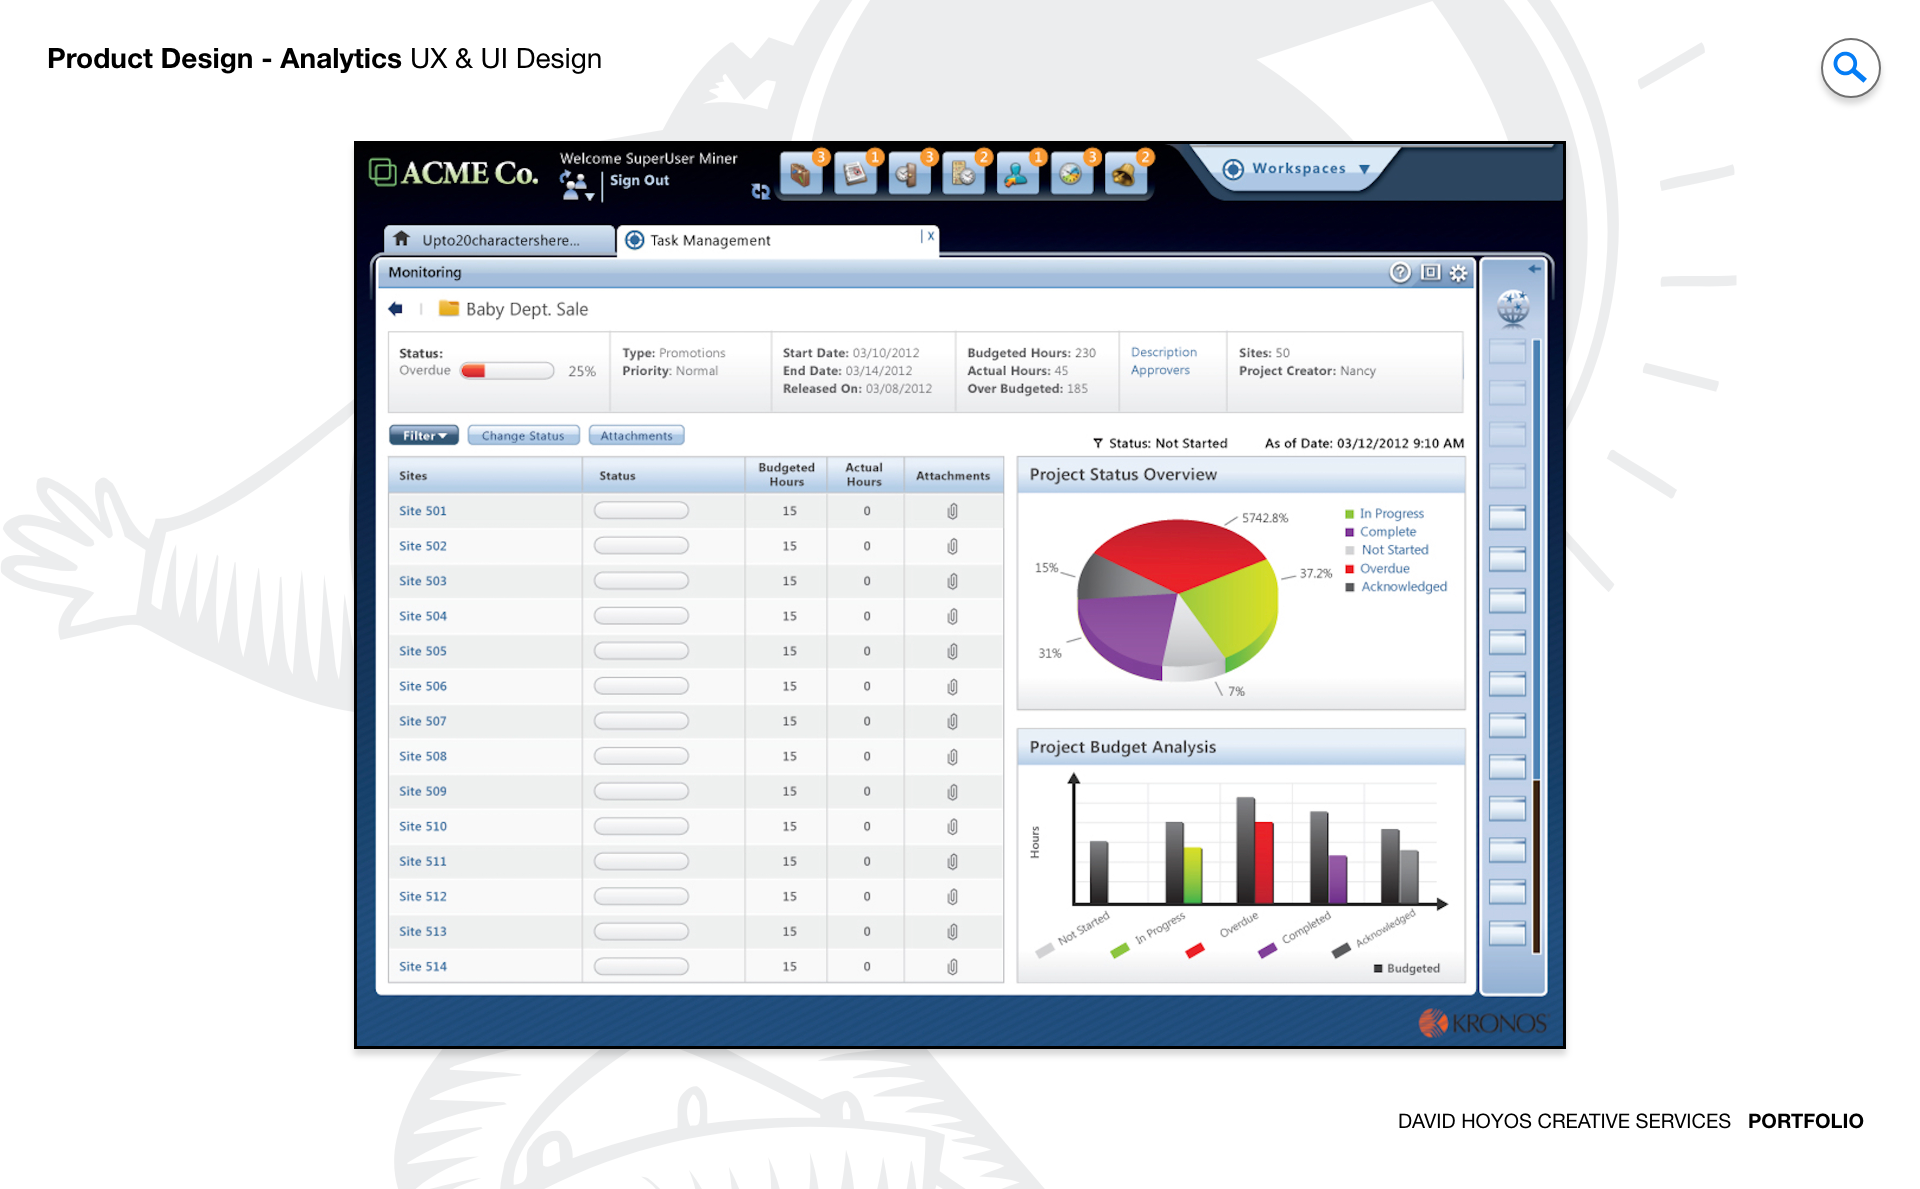
Task: Click the Site 508 status progress bar
Action: pyautogui.click(x=641, y=756)
